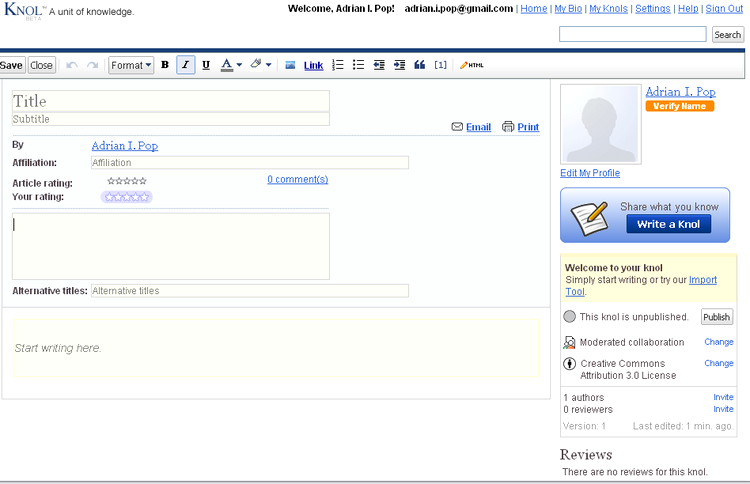This screenshot has height=484, width=750.
Task: Click the redo arrow icon
Action: coord(92,65)
